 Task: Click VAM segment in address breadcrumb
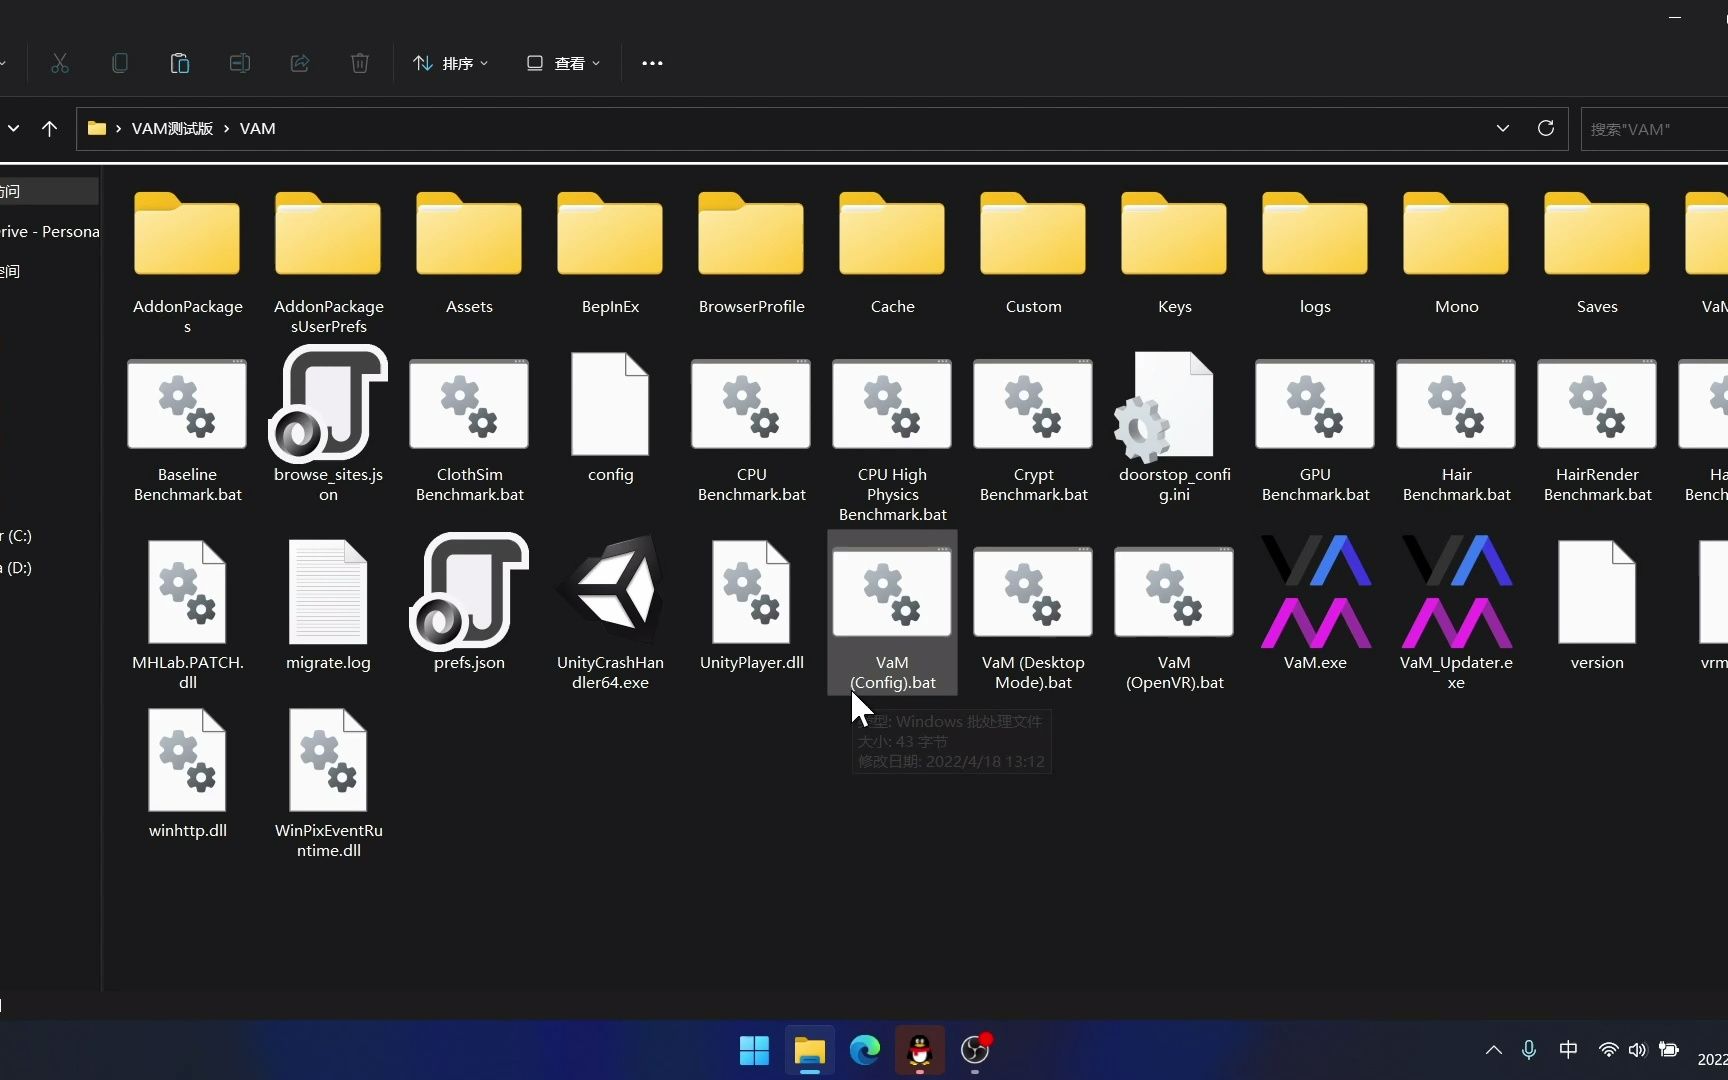pos(257,128)
